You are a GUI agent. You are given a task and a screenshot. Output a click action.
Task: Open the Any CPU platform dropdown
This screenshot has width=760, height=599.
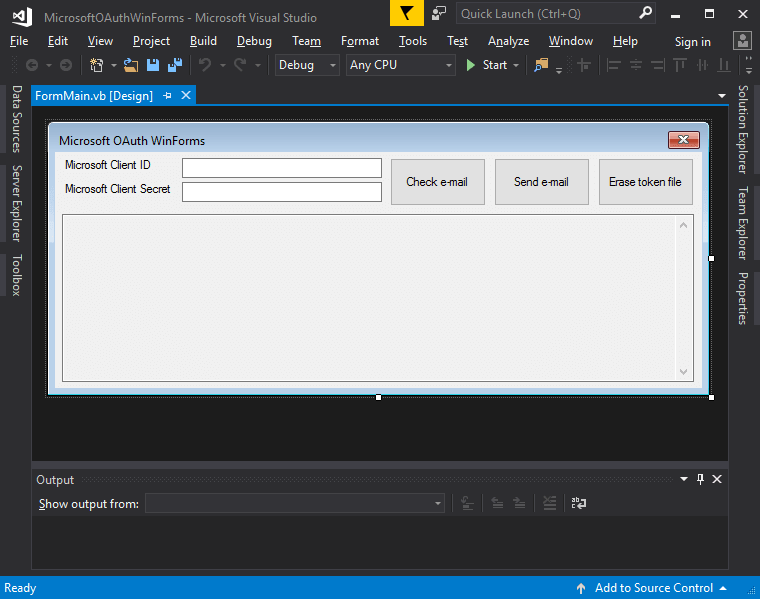400,65
